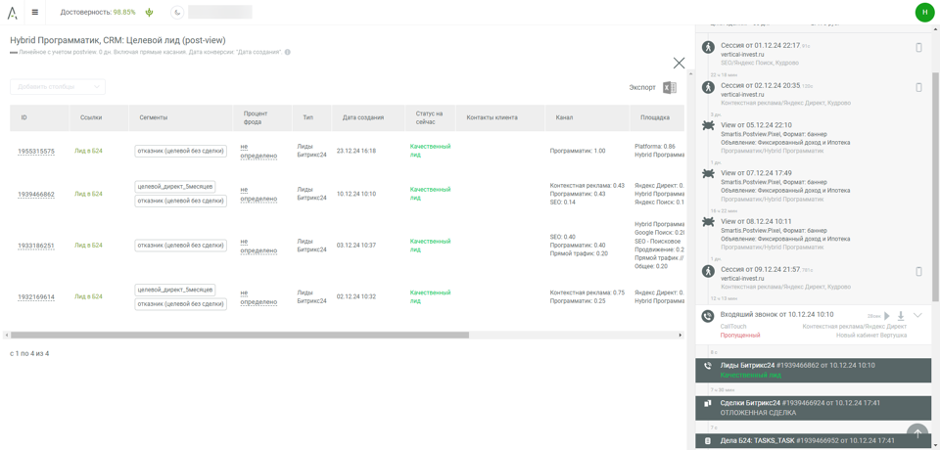The width and height of the screenshot is (941, 452).
Task: Sort table by the ID column header
Action: pos(24,117)
